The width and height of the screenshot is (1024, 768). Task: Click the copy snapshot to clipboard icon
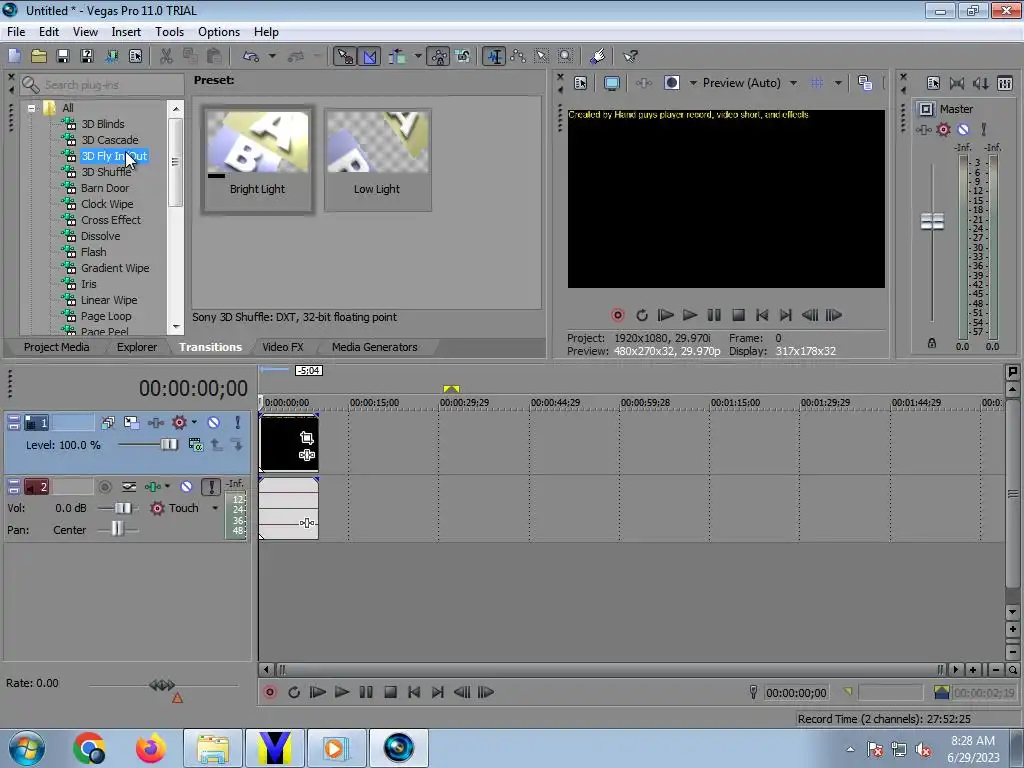pyautogui.click(x=865, y=83)
